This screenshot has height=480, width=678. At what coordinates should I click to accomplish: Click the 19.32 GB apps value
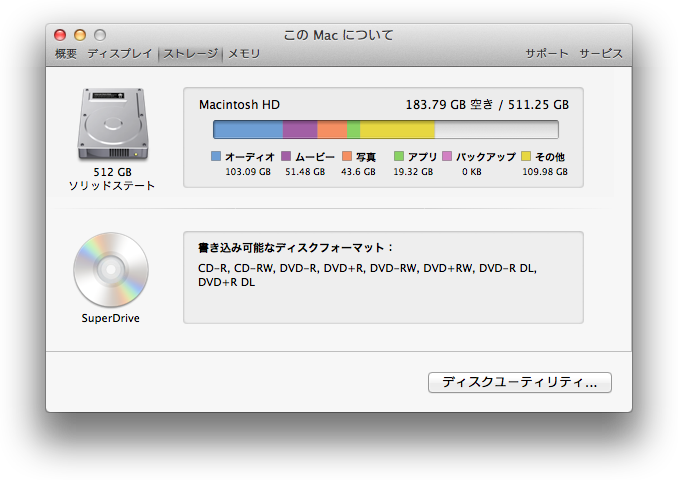413,172
